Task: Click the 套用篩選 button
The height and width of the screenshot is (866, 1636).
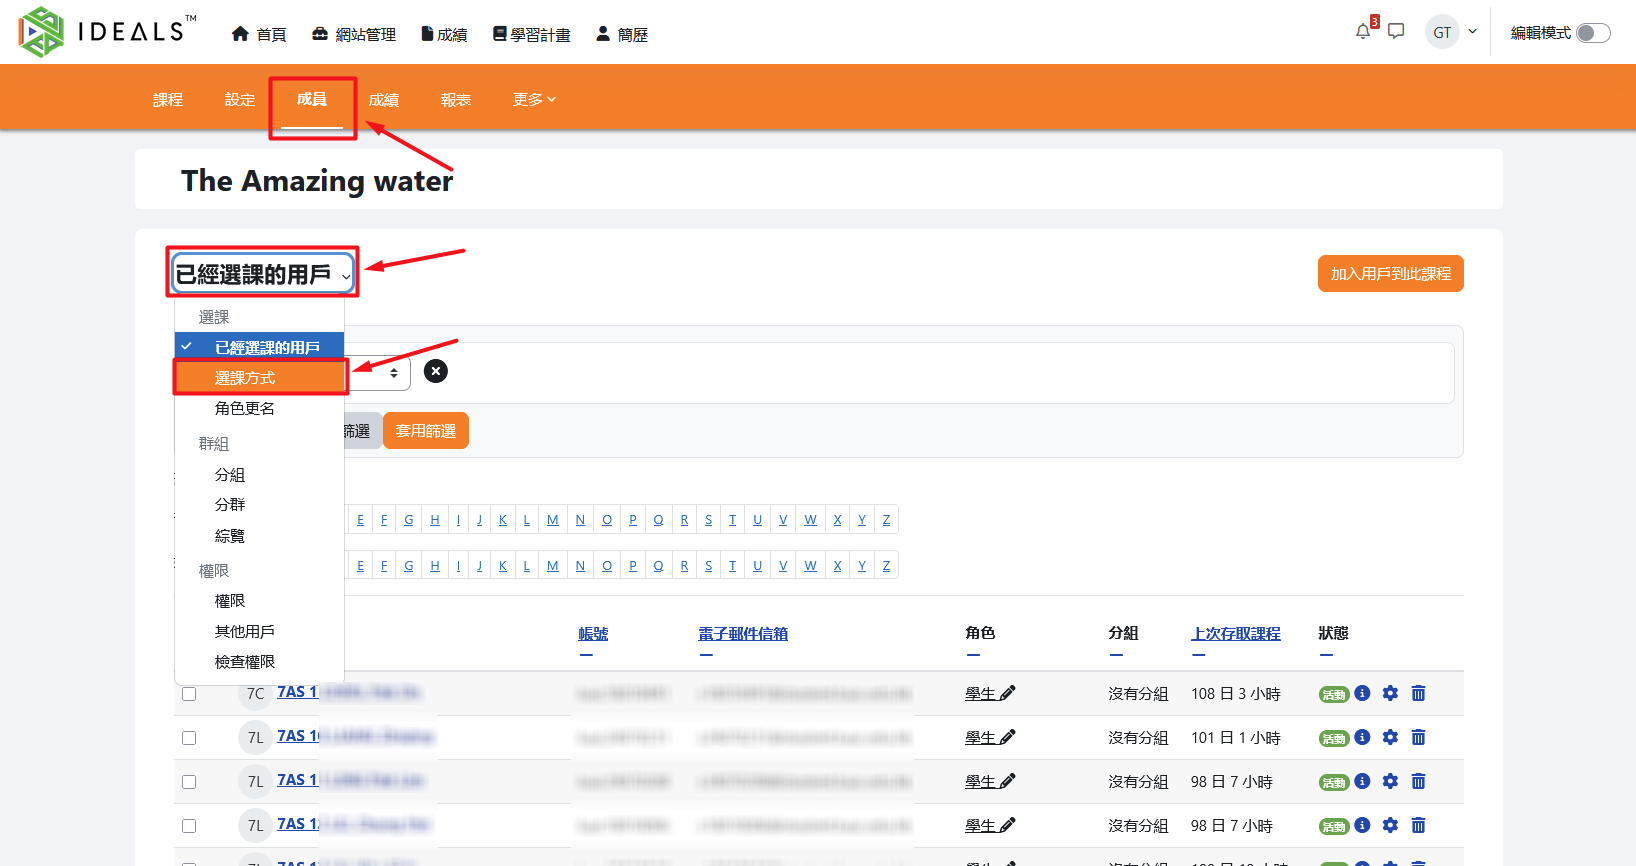Action: tap(426, 431)
